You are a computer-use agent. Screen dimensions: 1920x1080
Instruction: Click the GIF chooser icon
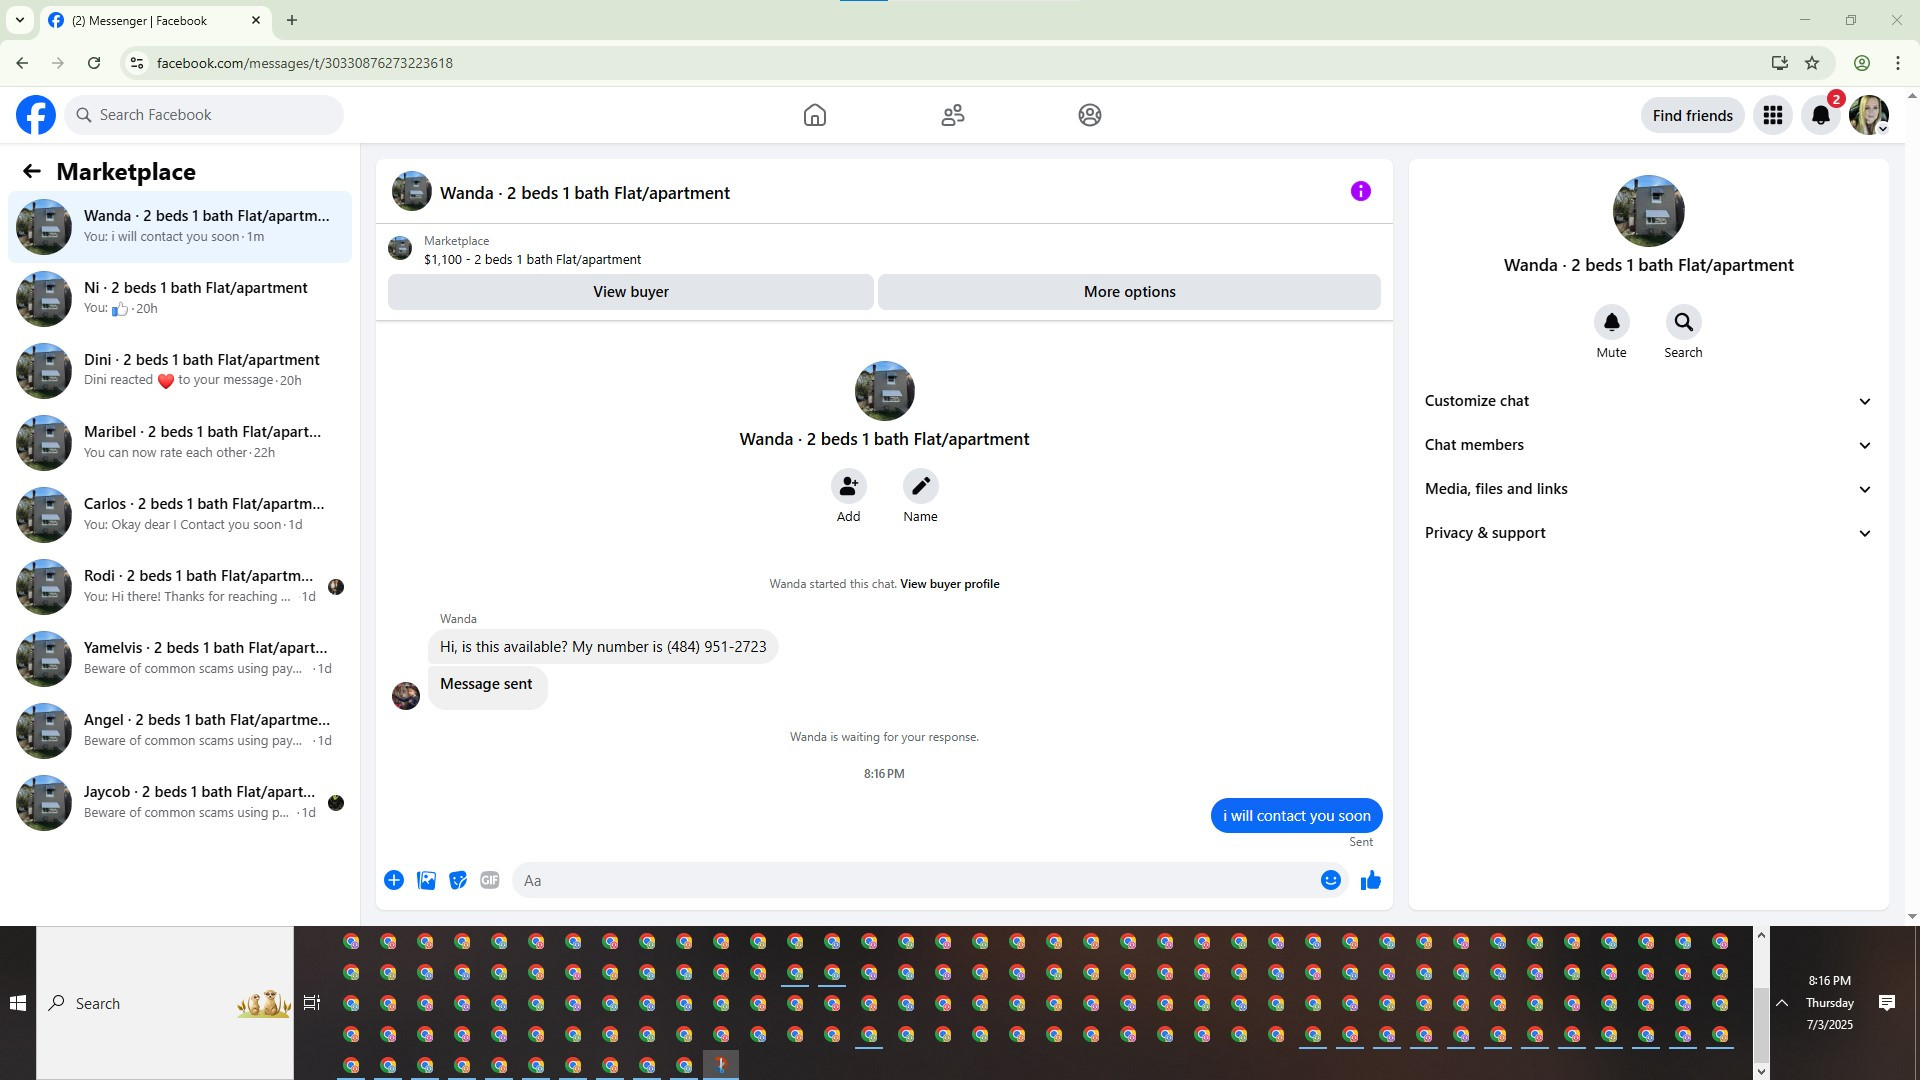click(x=489, y=881)
